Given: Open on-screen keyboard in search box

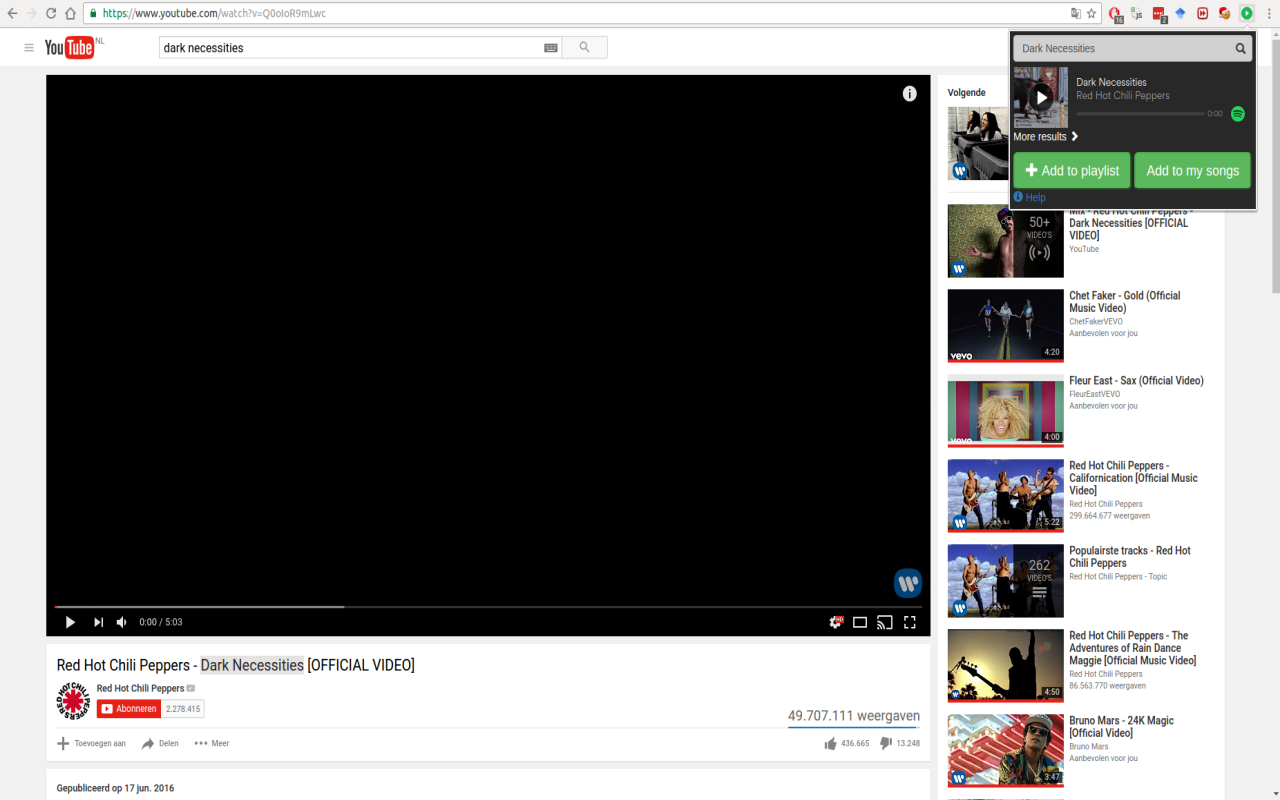Looking at the screenshot, I should [x=551, y=47].
